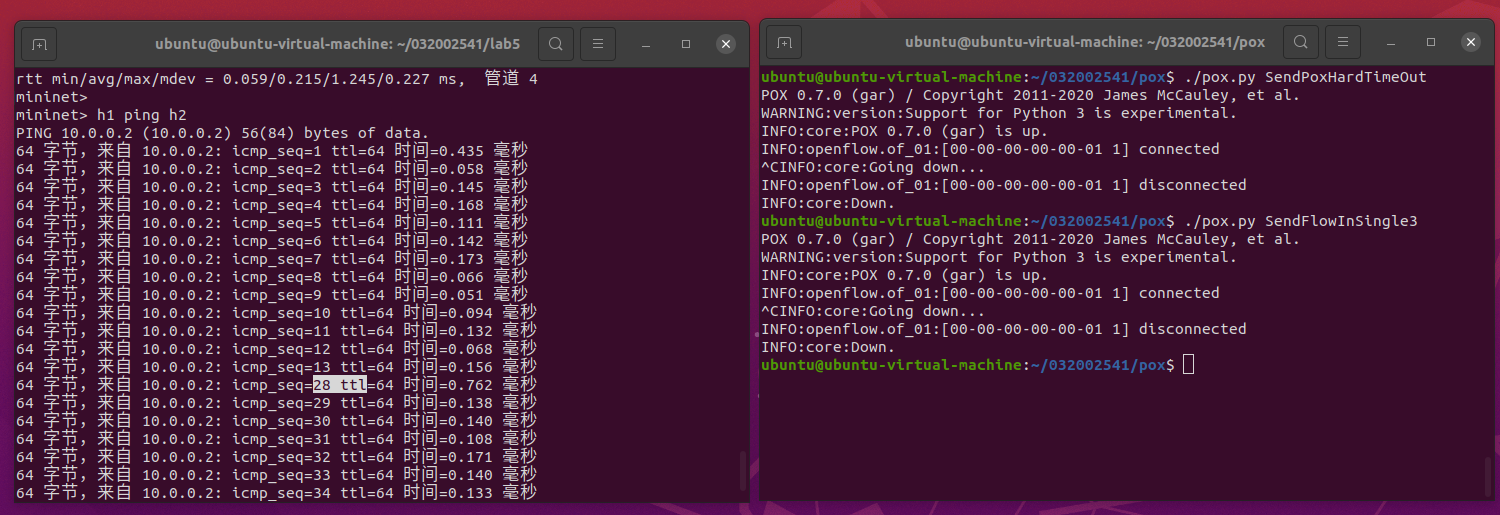
Task: Click the 'h1 ping h2' command line
Action: [x=101, y=115]
